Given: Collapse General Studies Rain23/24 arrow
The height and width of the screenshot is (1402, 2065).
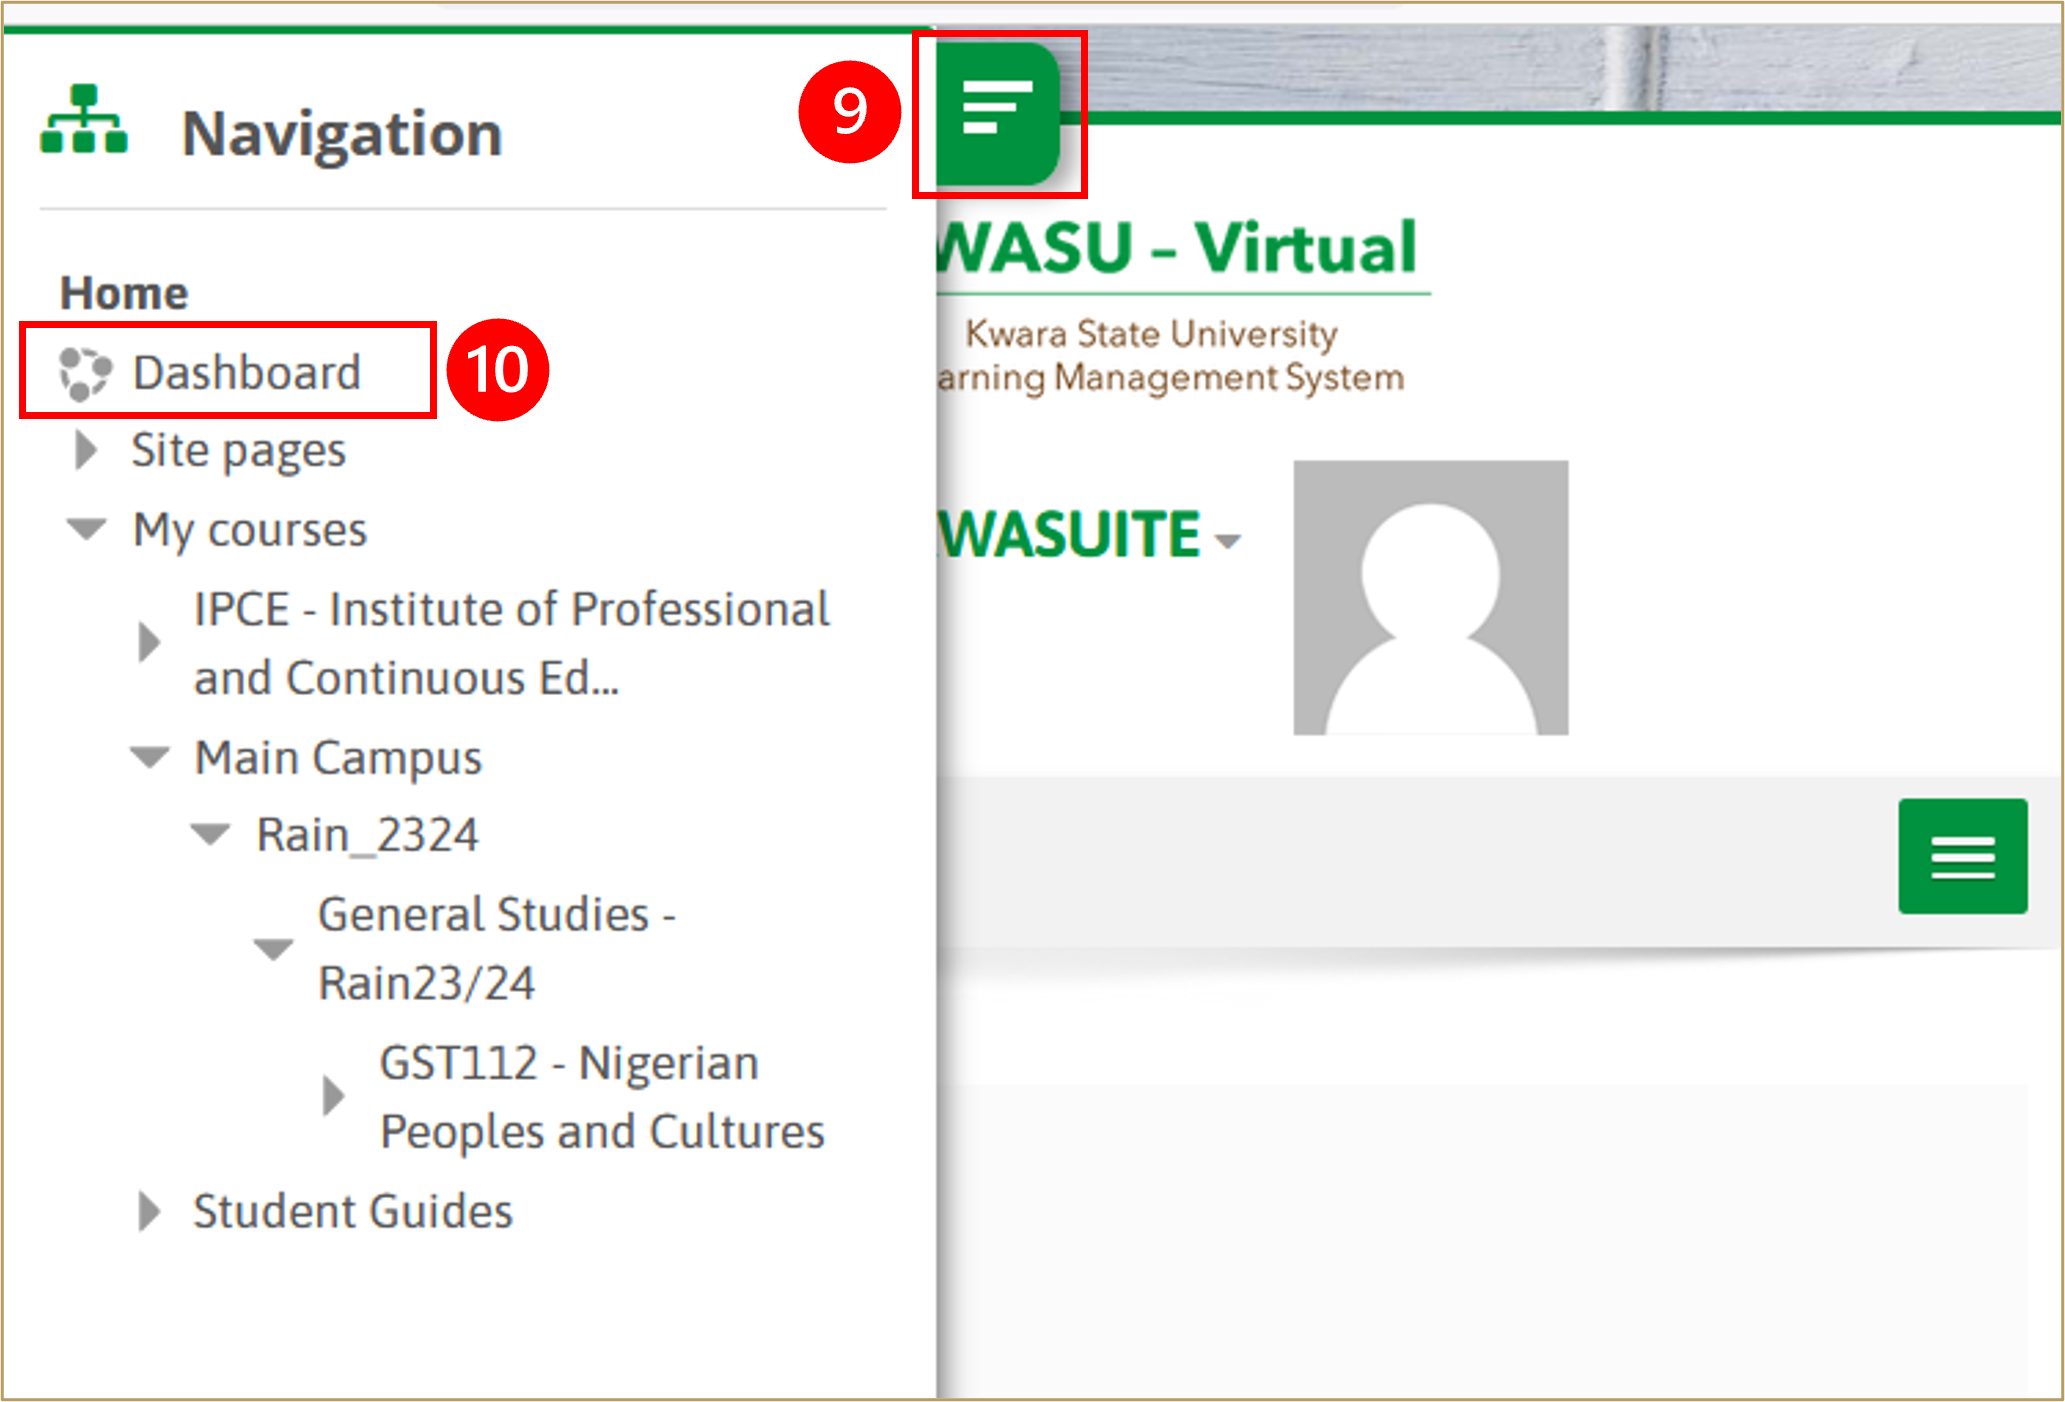Looking at the screenshot, I should coord(273,947).
